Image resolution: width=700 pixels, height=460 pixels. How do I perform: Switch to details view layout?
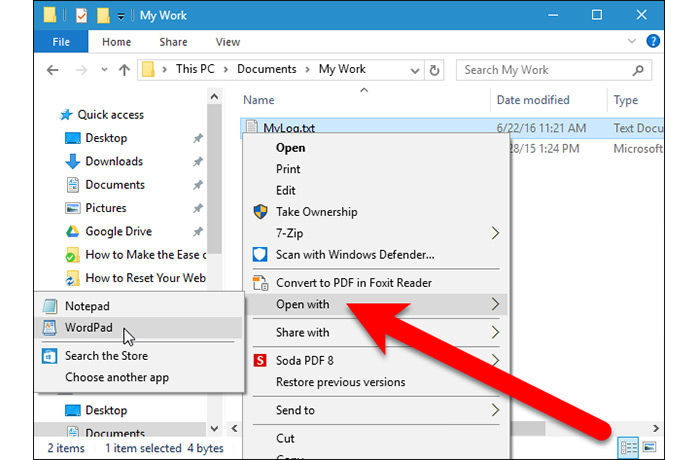(x=629, y=446)
